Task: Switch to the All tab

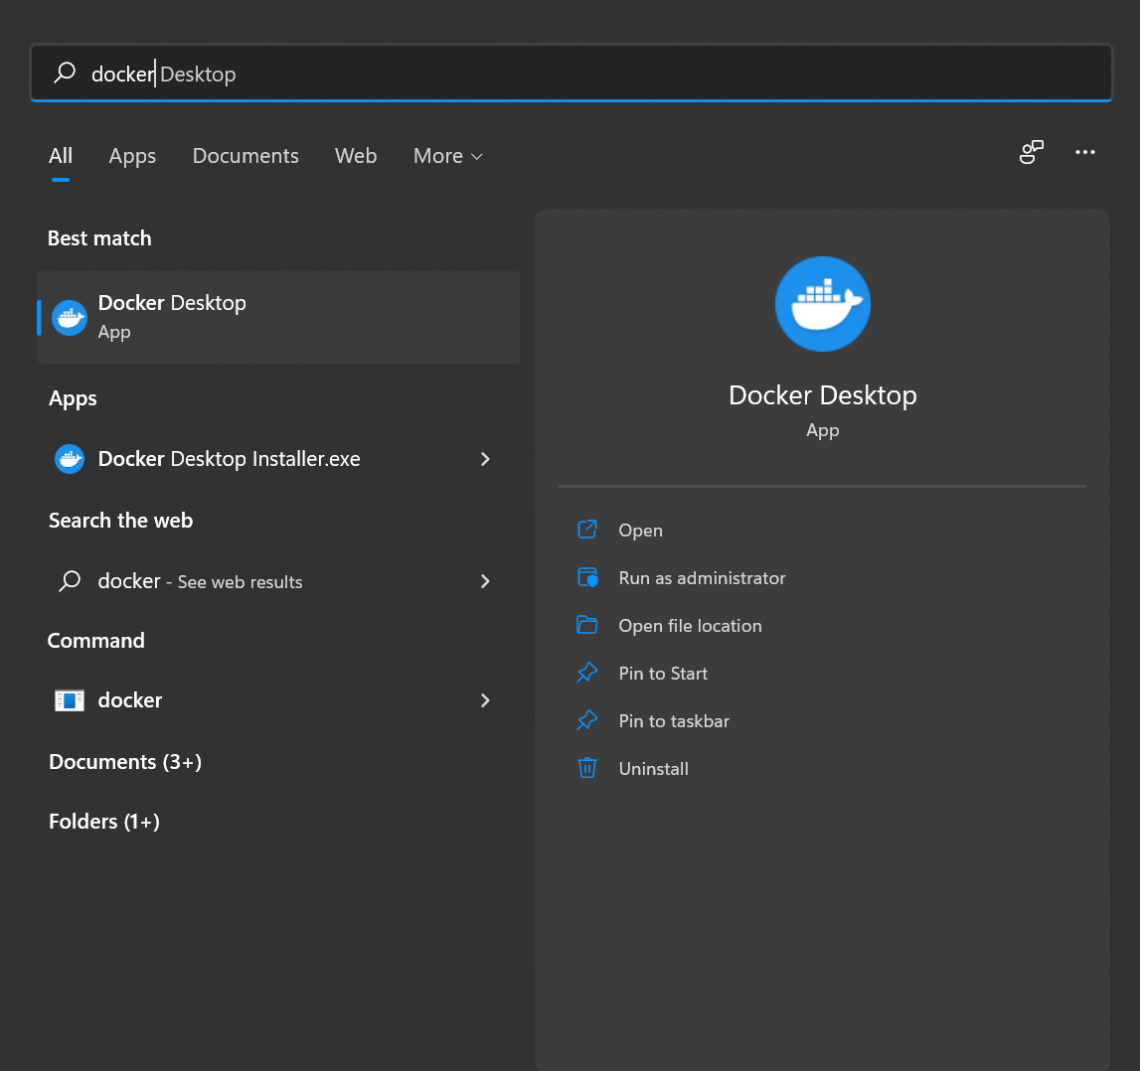Action: coord(60,156)
